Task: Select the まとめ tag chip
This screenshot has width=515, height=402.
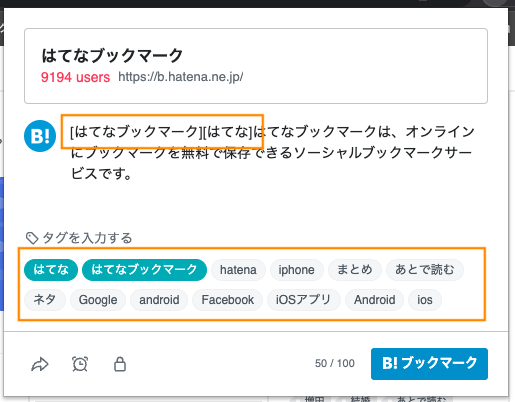Action: click(355, 270)
